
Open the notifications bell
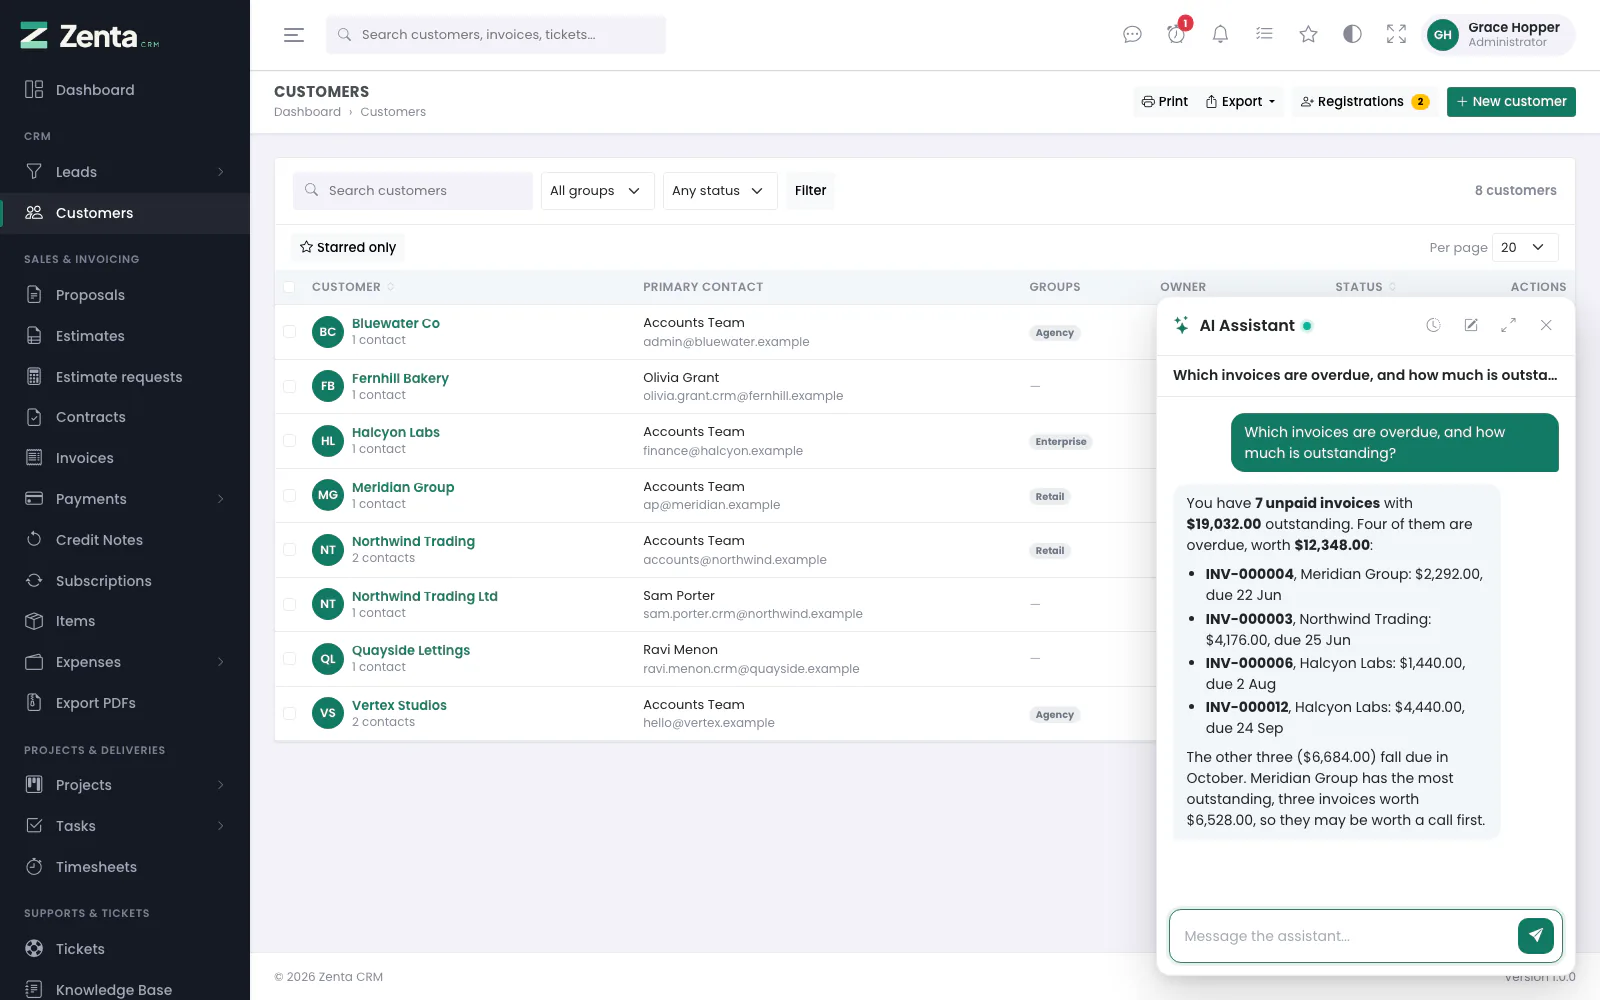1220,35
